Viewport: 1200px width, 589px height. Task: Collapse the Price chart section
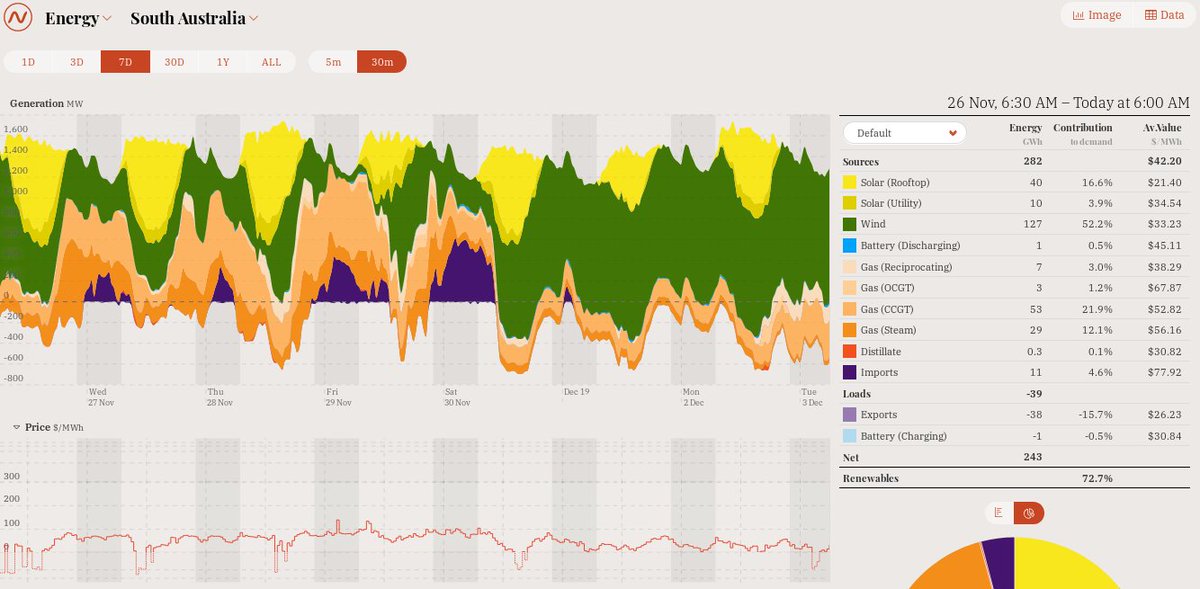17,427
